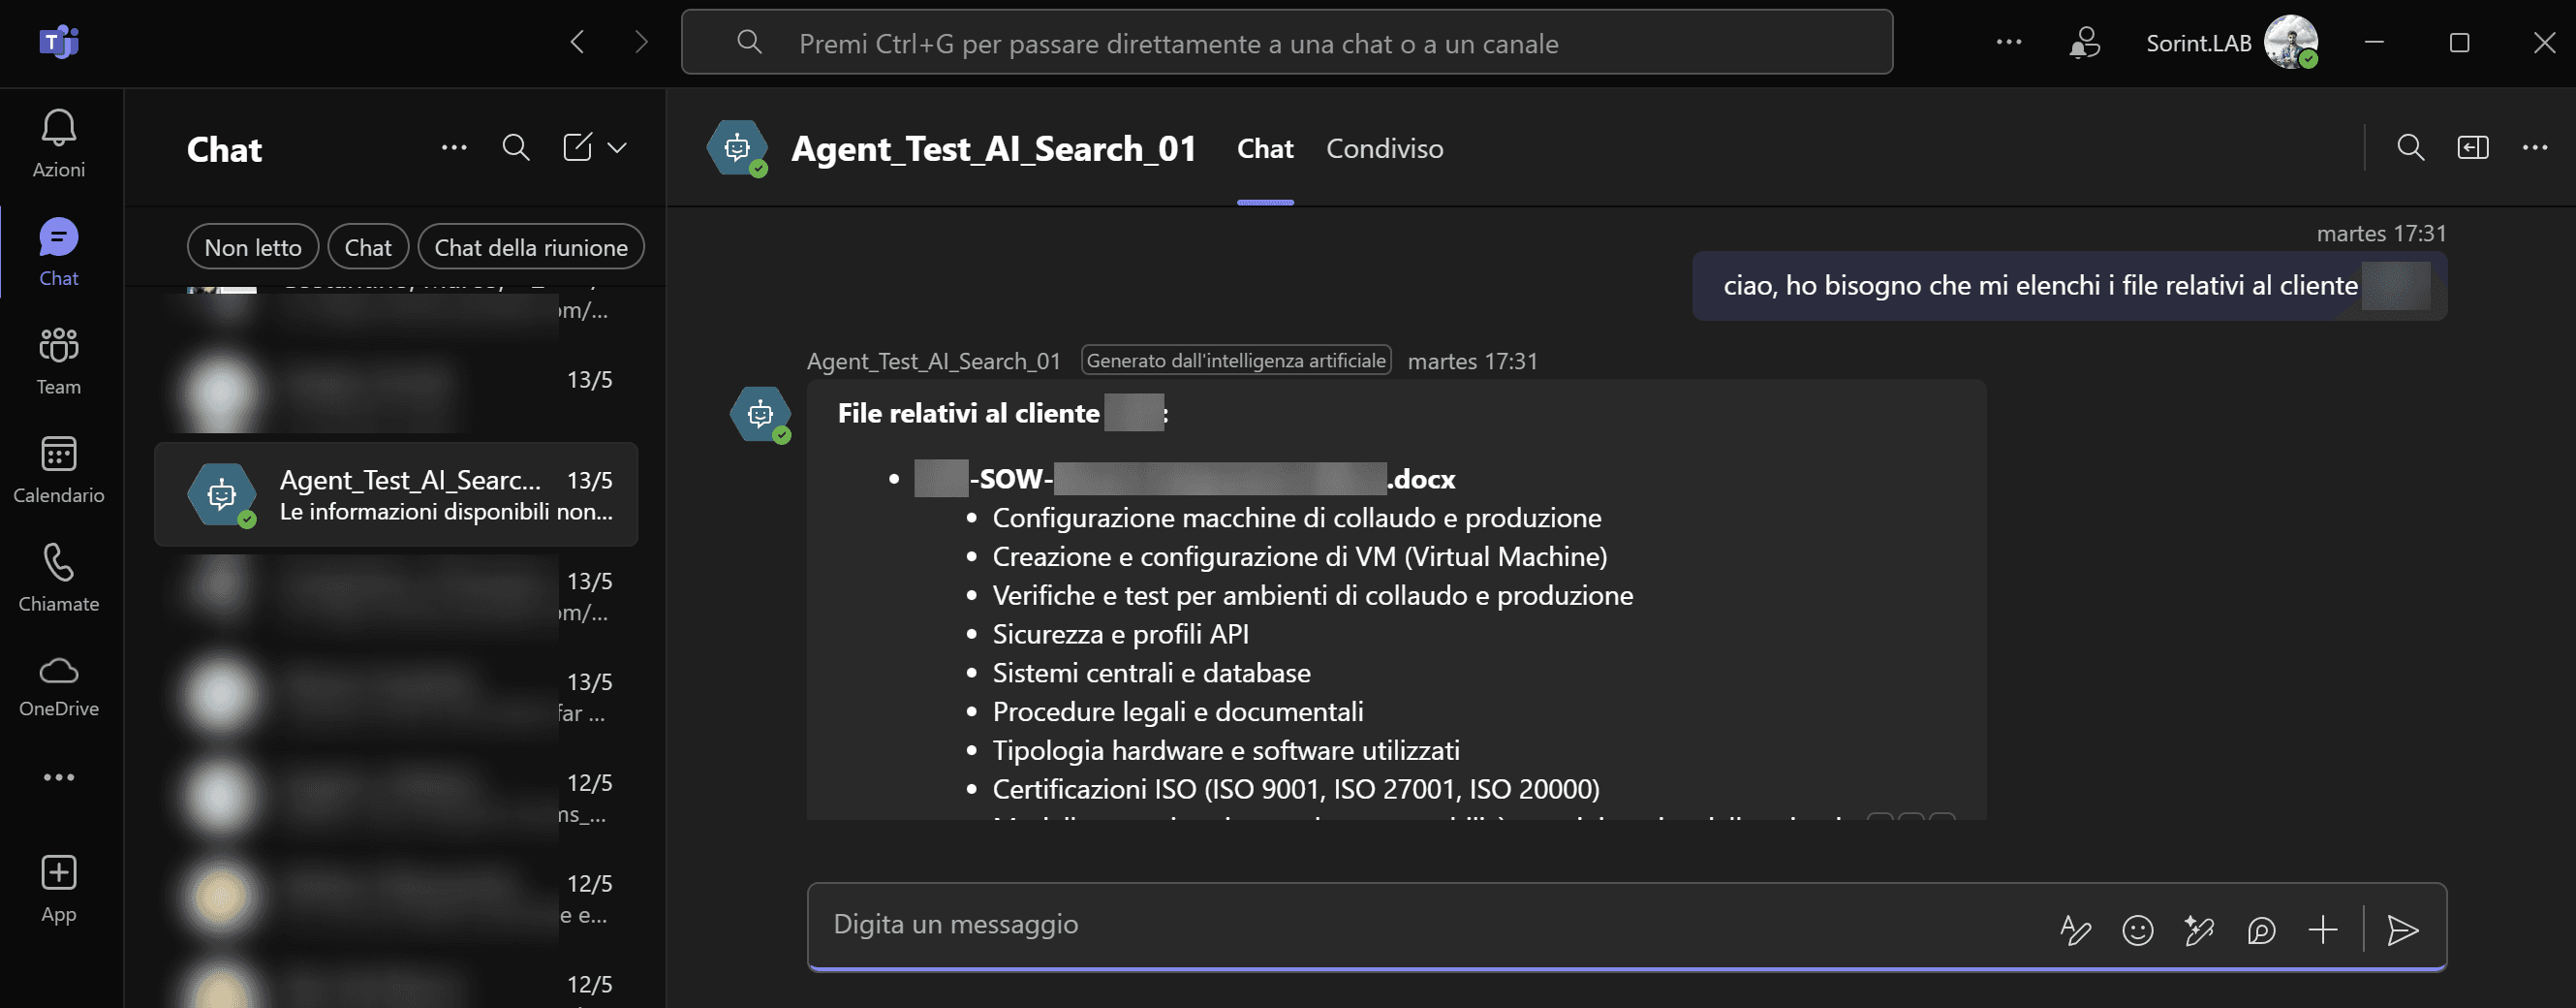Open OneDrive from the sidebar

coord(59,686)
